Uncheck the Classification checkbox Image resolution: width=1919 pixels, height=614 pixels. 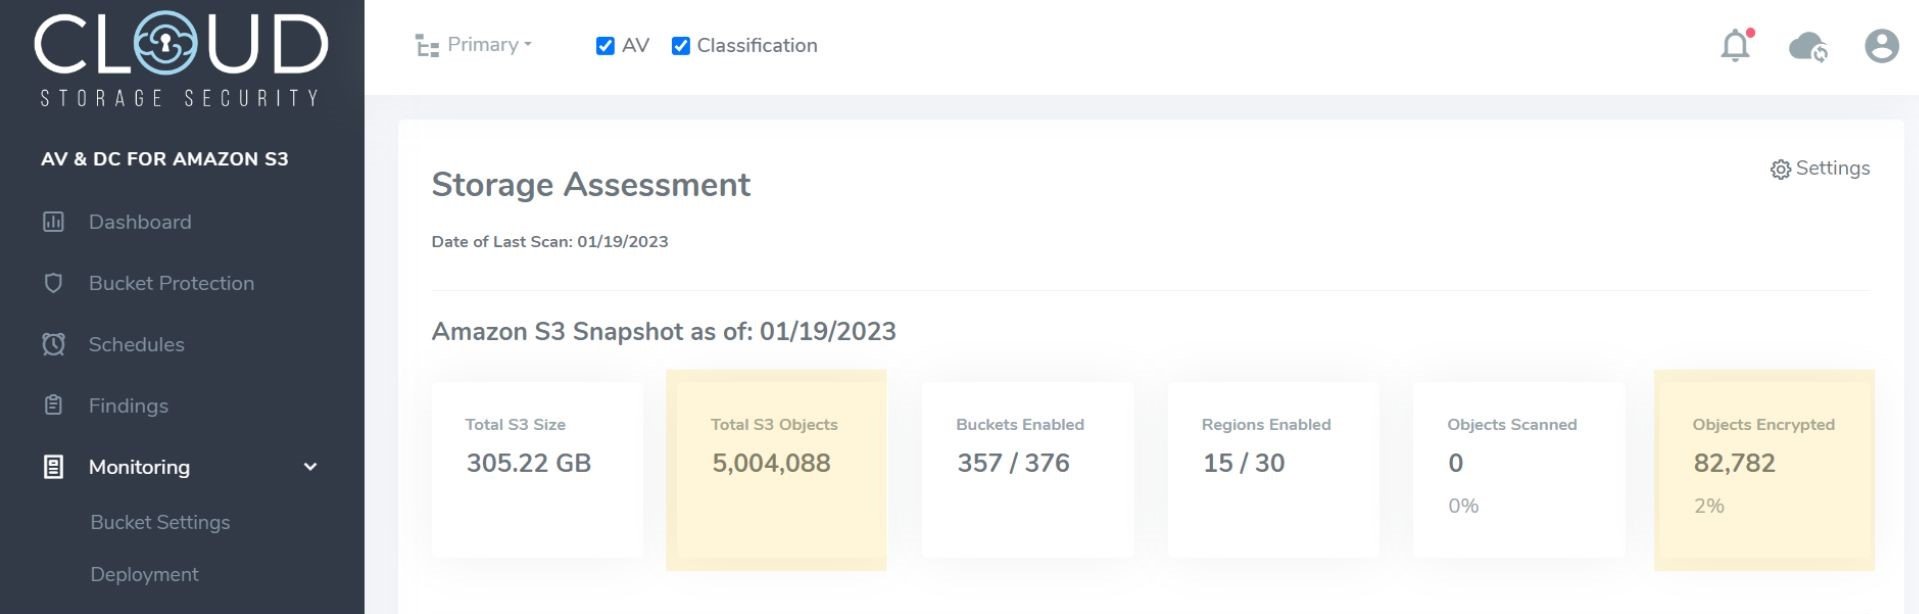click(x=681, y=46)
